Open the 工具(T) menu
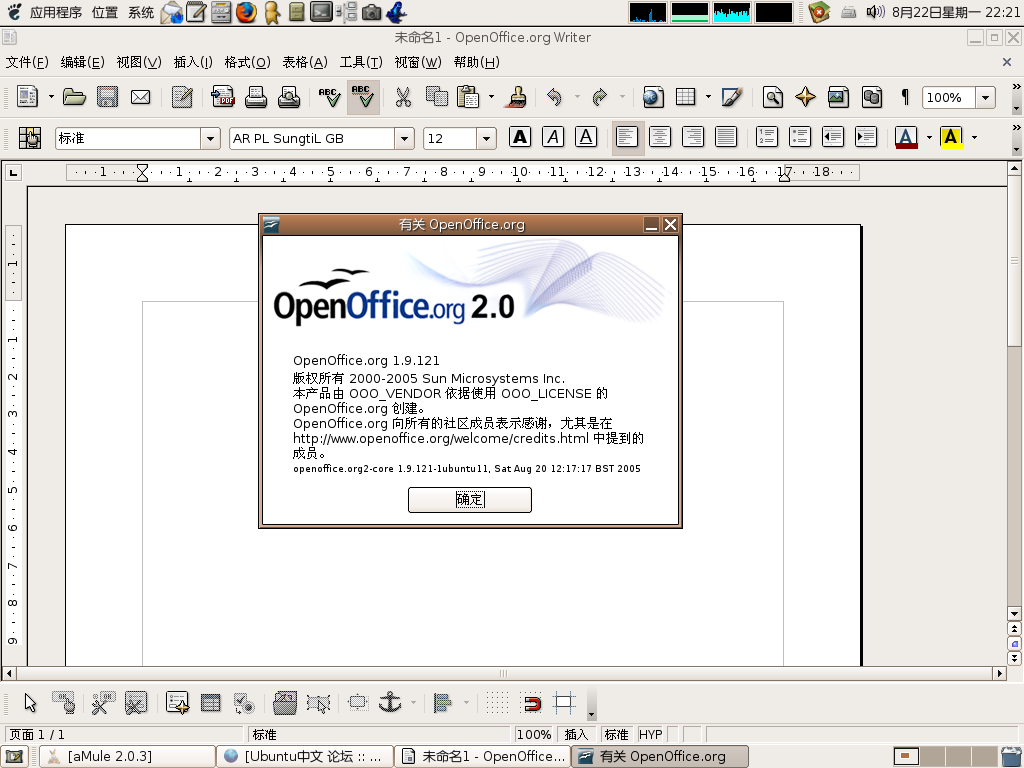The image size is (1024, 768). click(x=360, y=62)
